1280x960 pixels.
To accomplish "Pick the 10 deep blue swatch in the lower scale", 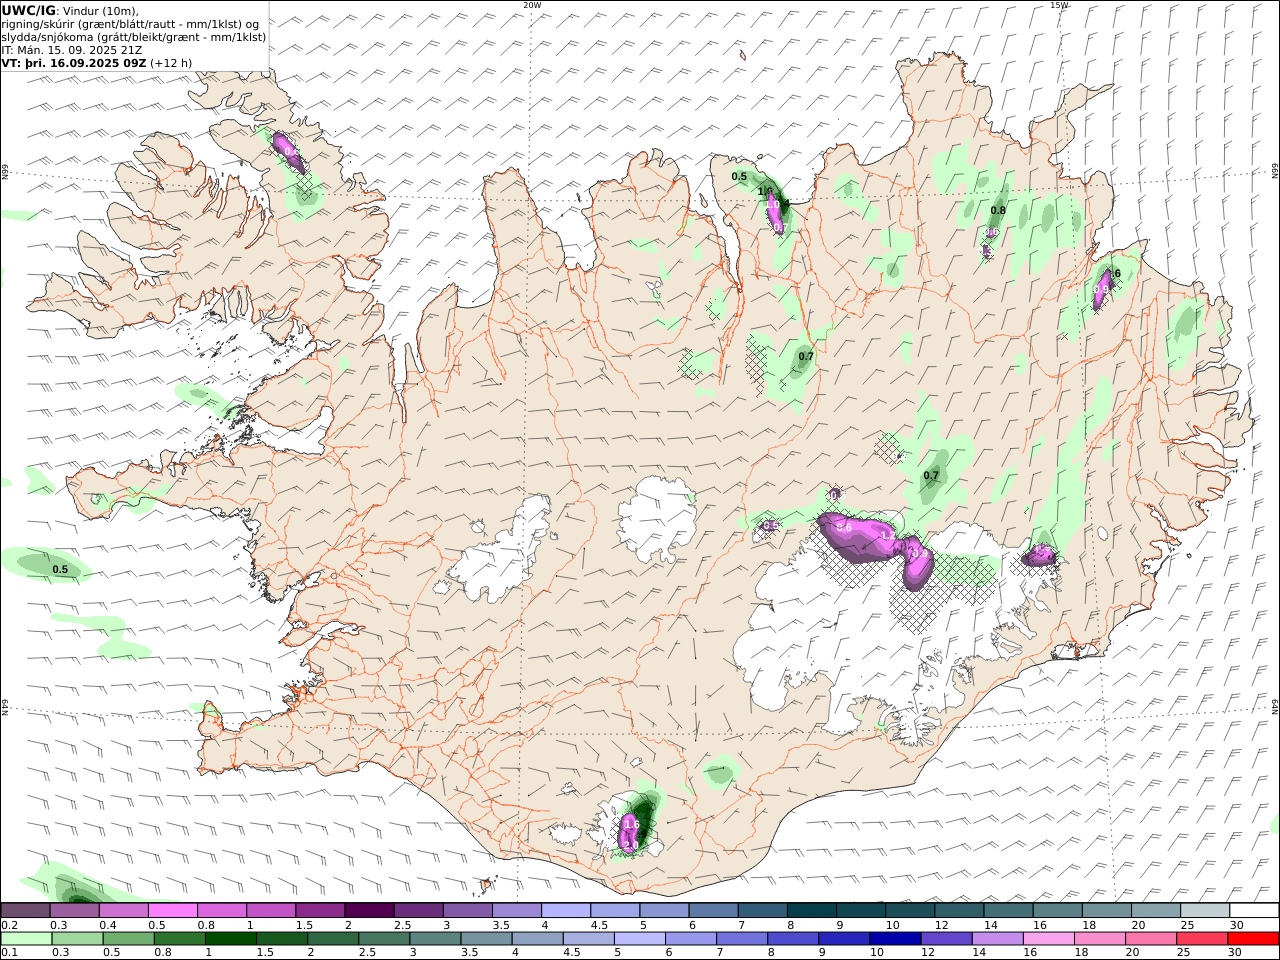I will 895,939.
